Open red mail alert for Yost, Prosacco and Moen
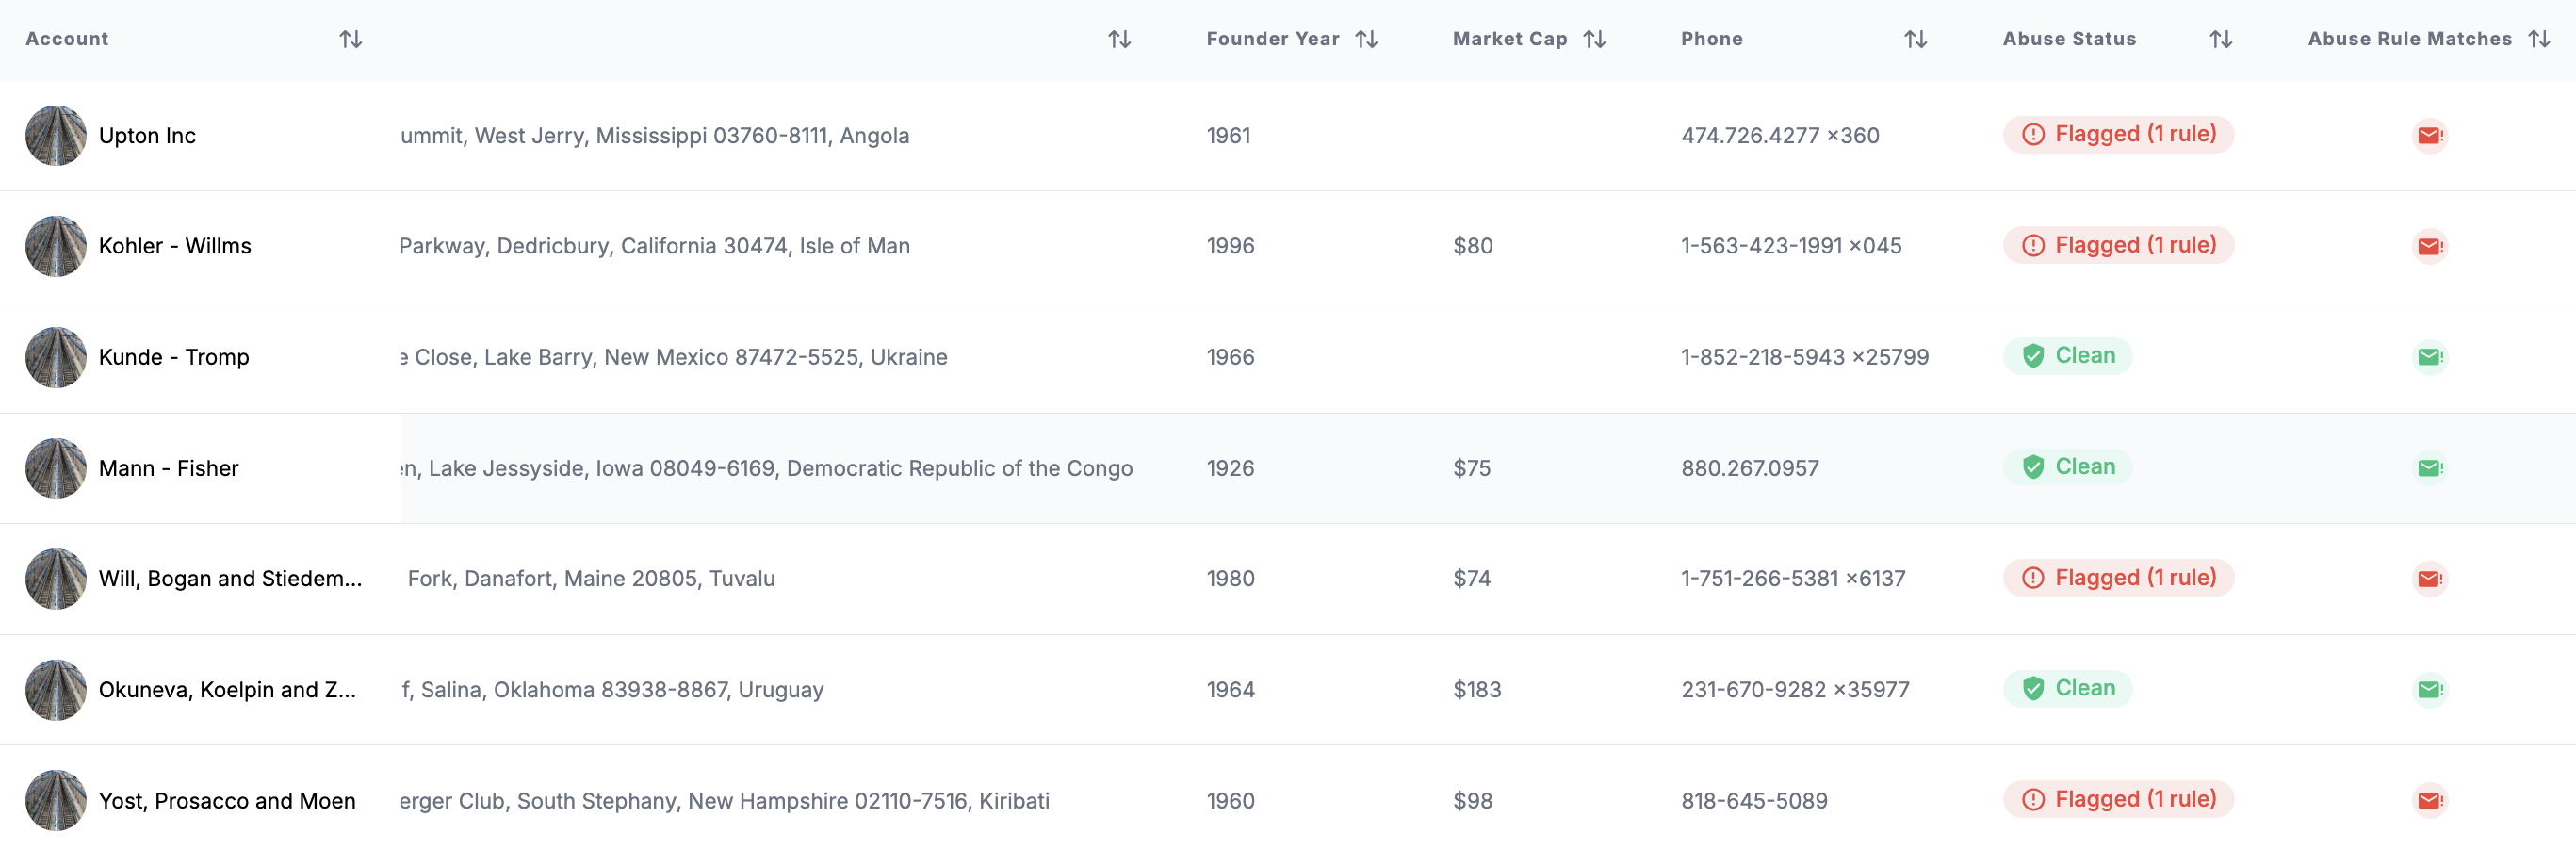Screen dimensions: 2576x850 (x=2429, y=800)
